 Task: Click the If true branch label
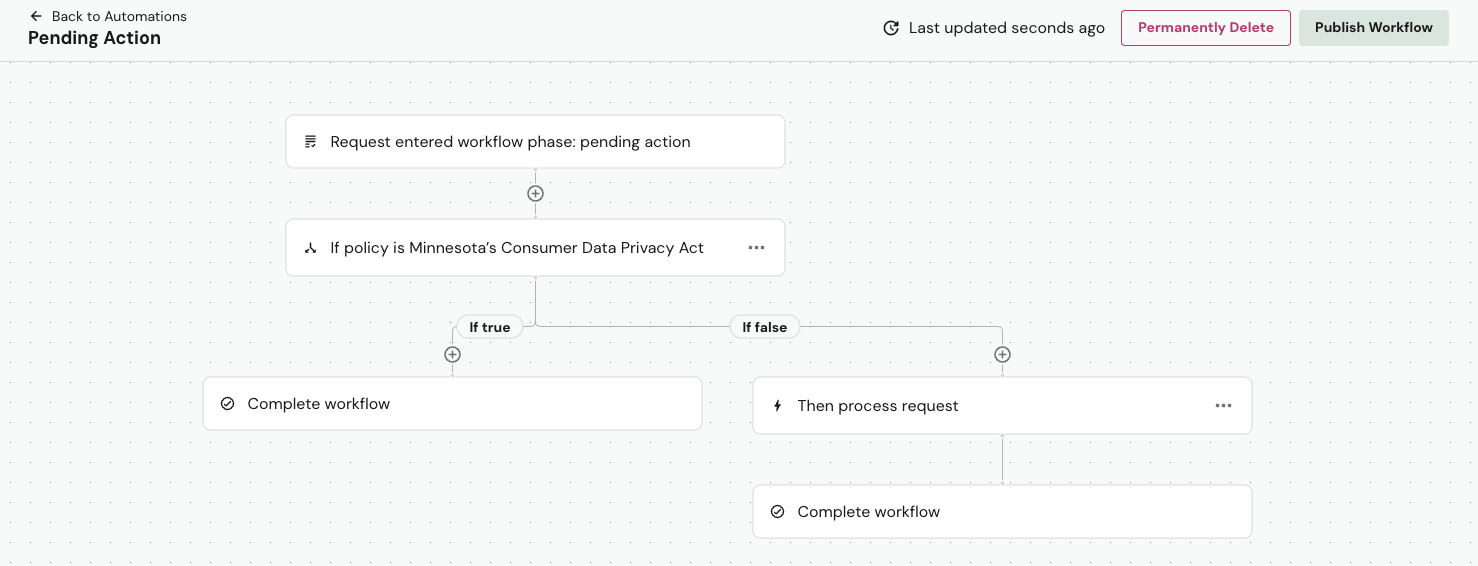490,327
